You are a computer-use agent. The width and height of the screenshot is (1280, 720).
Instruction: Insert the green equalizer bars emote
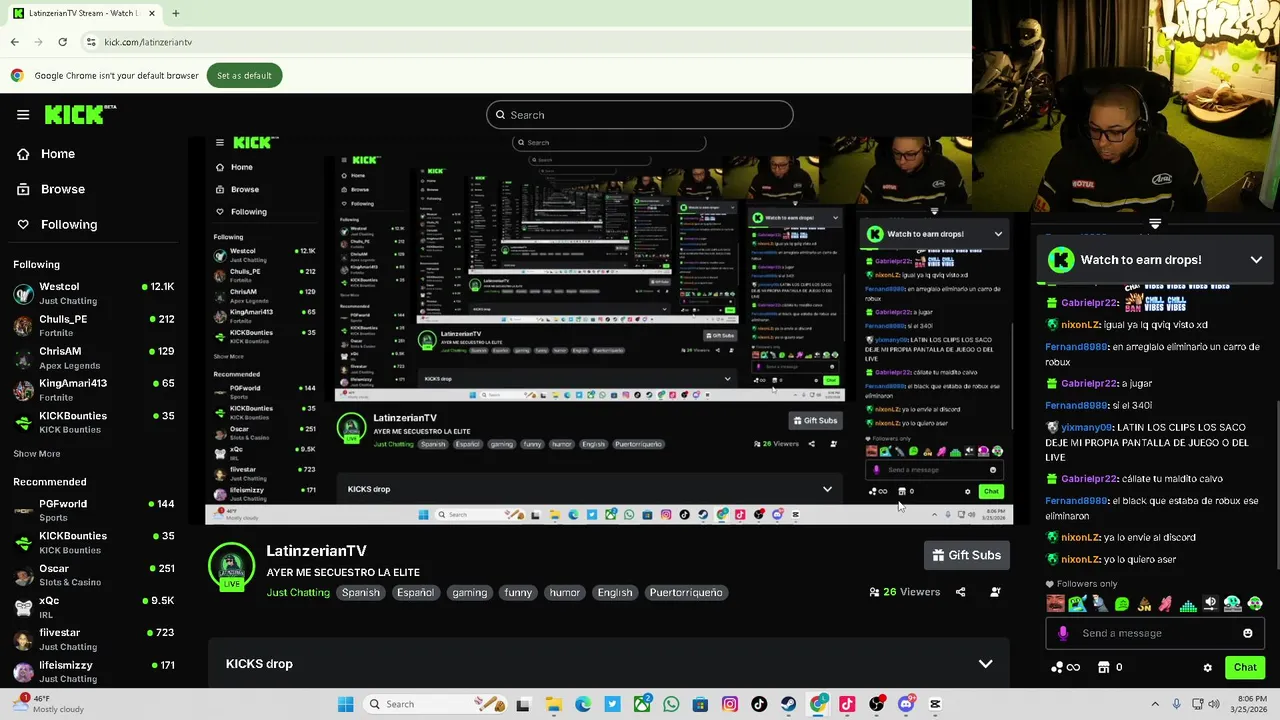pyautogui.click(x=1188, y=604)
